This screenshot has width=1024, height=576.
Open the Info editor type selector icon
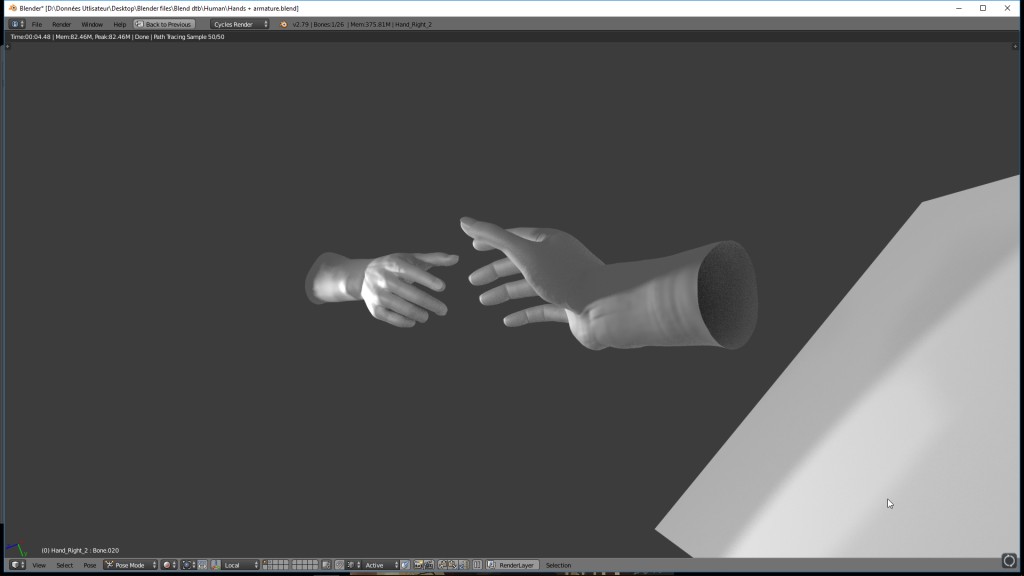[x=16, y=24]
